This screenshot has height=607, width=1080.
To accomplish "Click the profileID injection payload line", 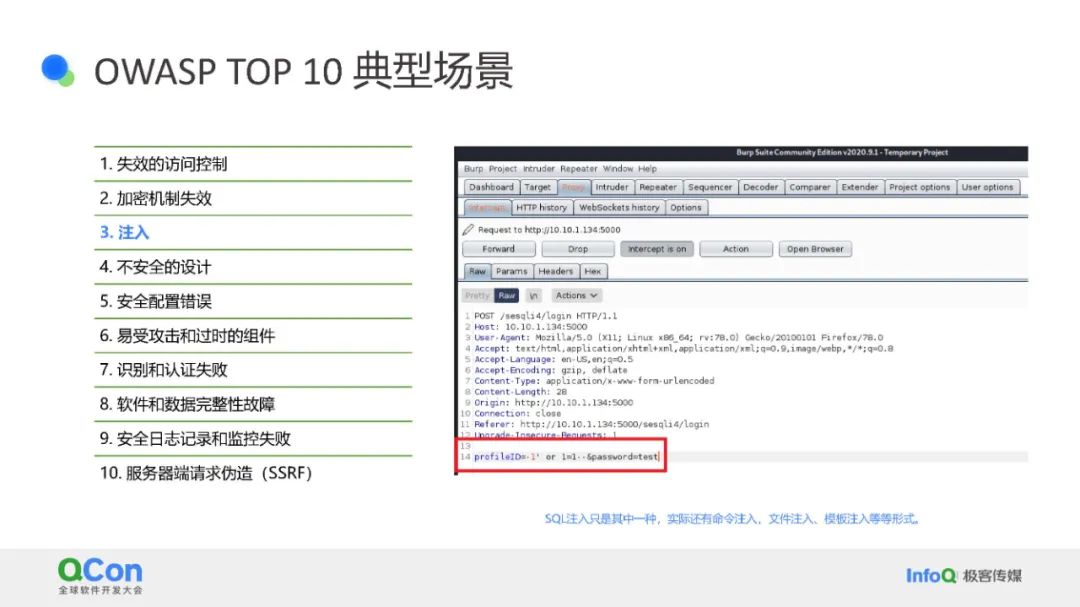I will pyautogui.click(x=566, y=457).
